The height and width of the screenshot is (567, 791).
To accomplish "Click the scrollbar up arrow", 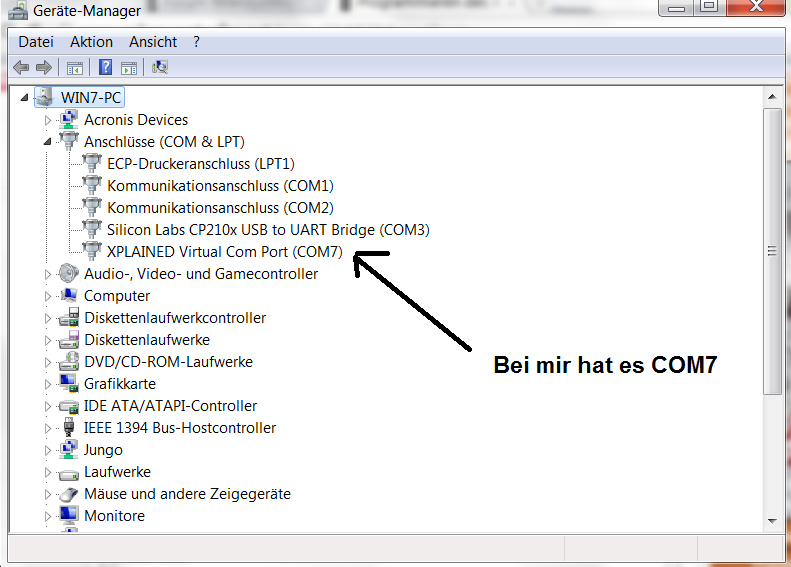I will [772, 96].
